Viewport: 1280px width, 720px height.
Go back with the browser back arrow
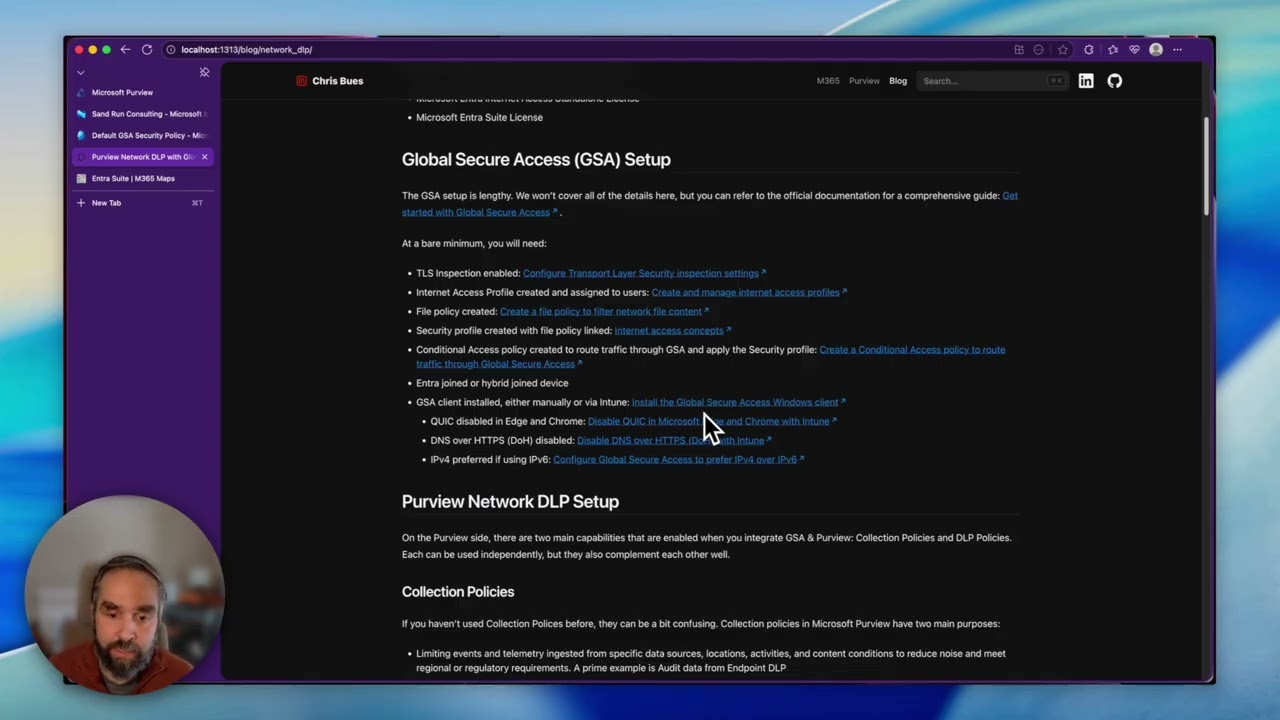click(125, 49)
